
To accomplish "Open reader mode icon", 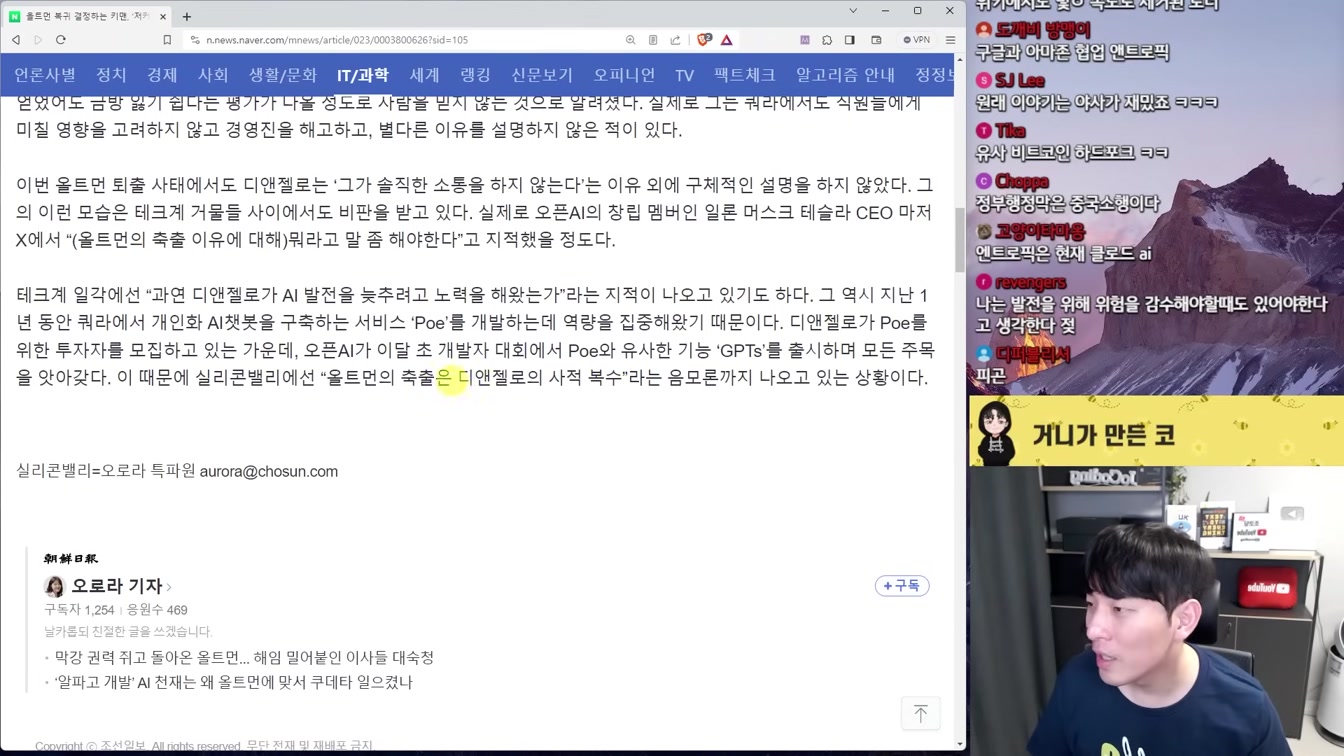I will pyautogui.click(x=653, y=40).
